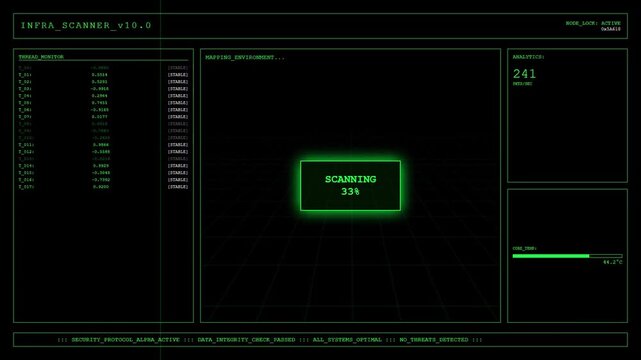Click the 241 analytics counter value
Image resolution: width=641 pixels, height=360 pixels.
524,74
